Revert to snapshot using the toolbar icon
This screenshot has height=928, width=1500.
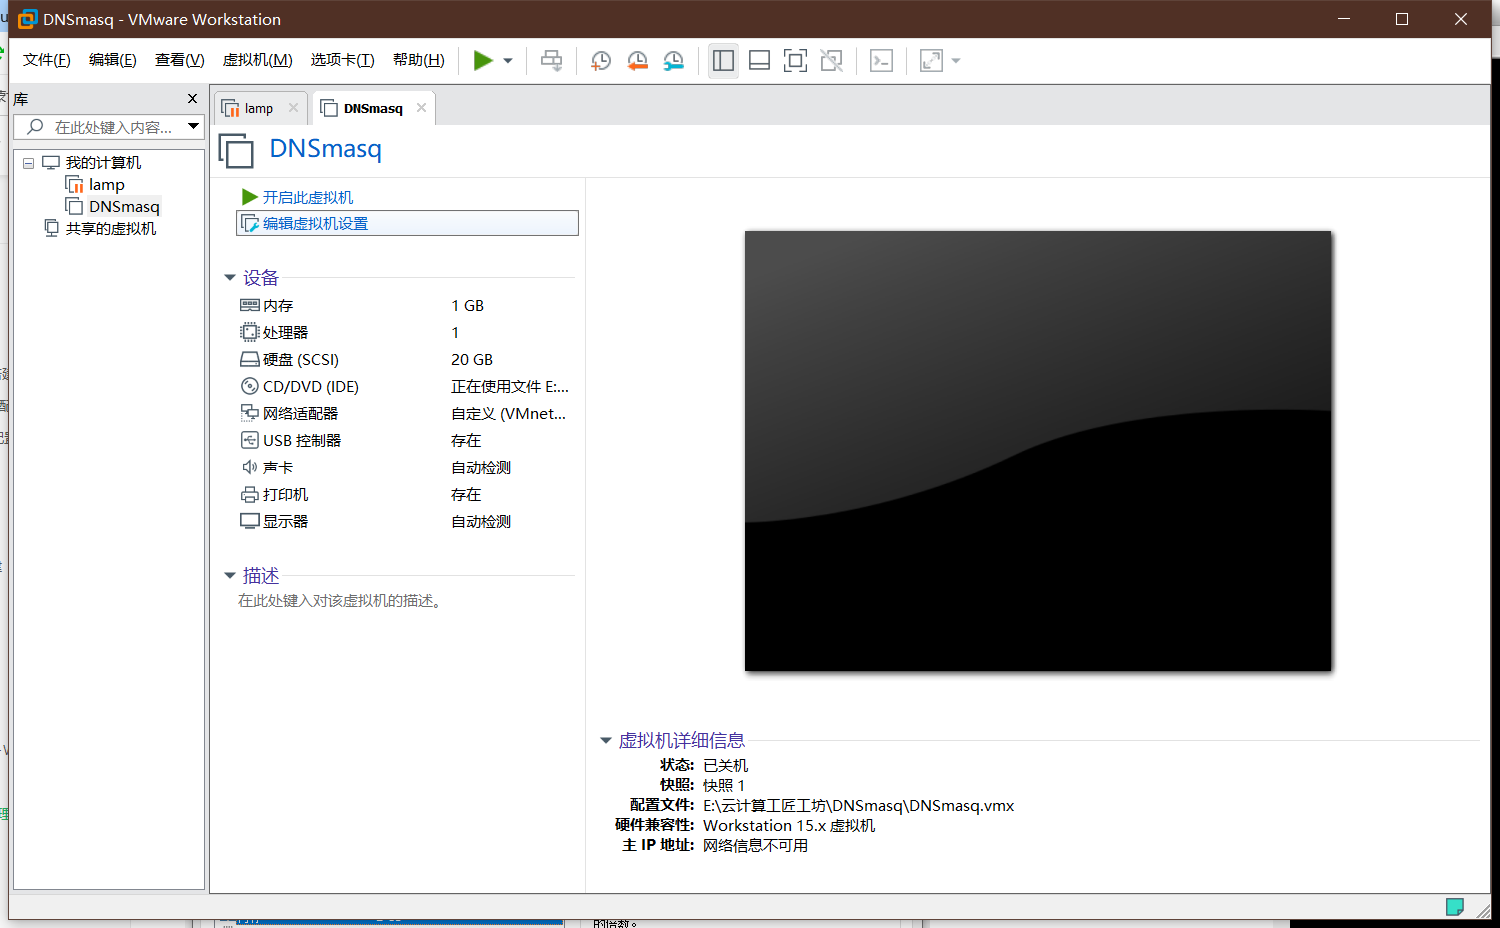pos(637,60)
